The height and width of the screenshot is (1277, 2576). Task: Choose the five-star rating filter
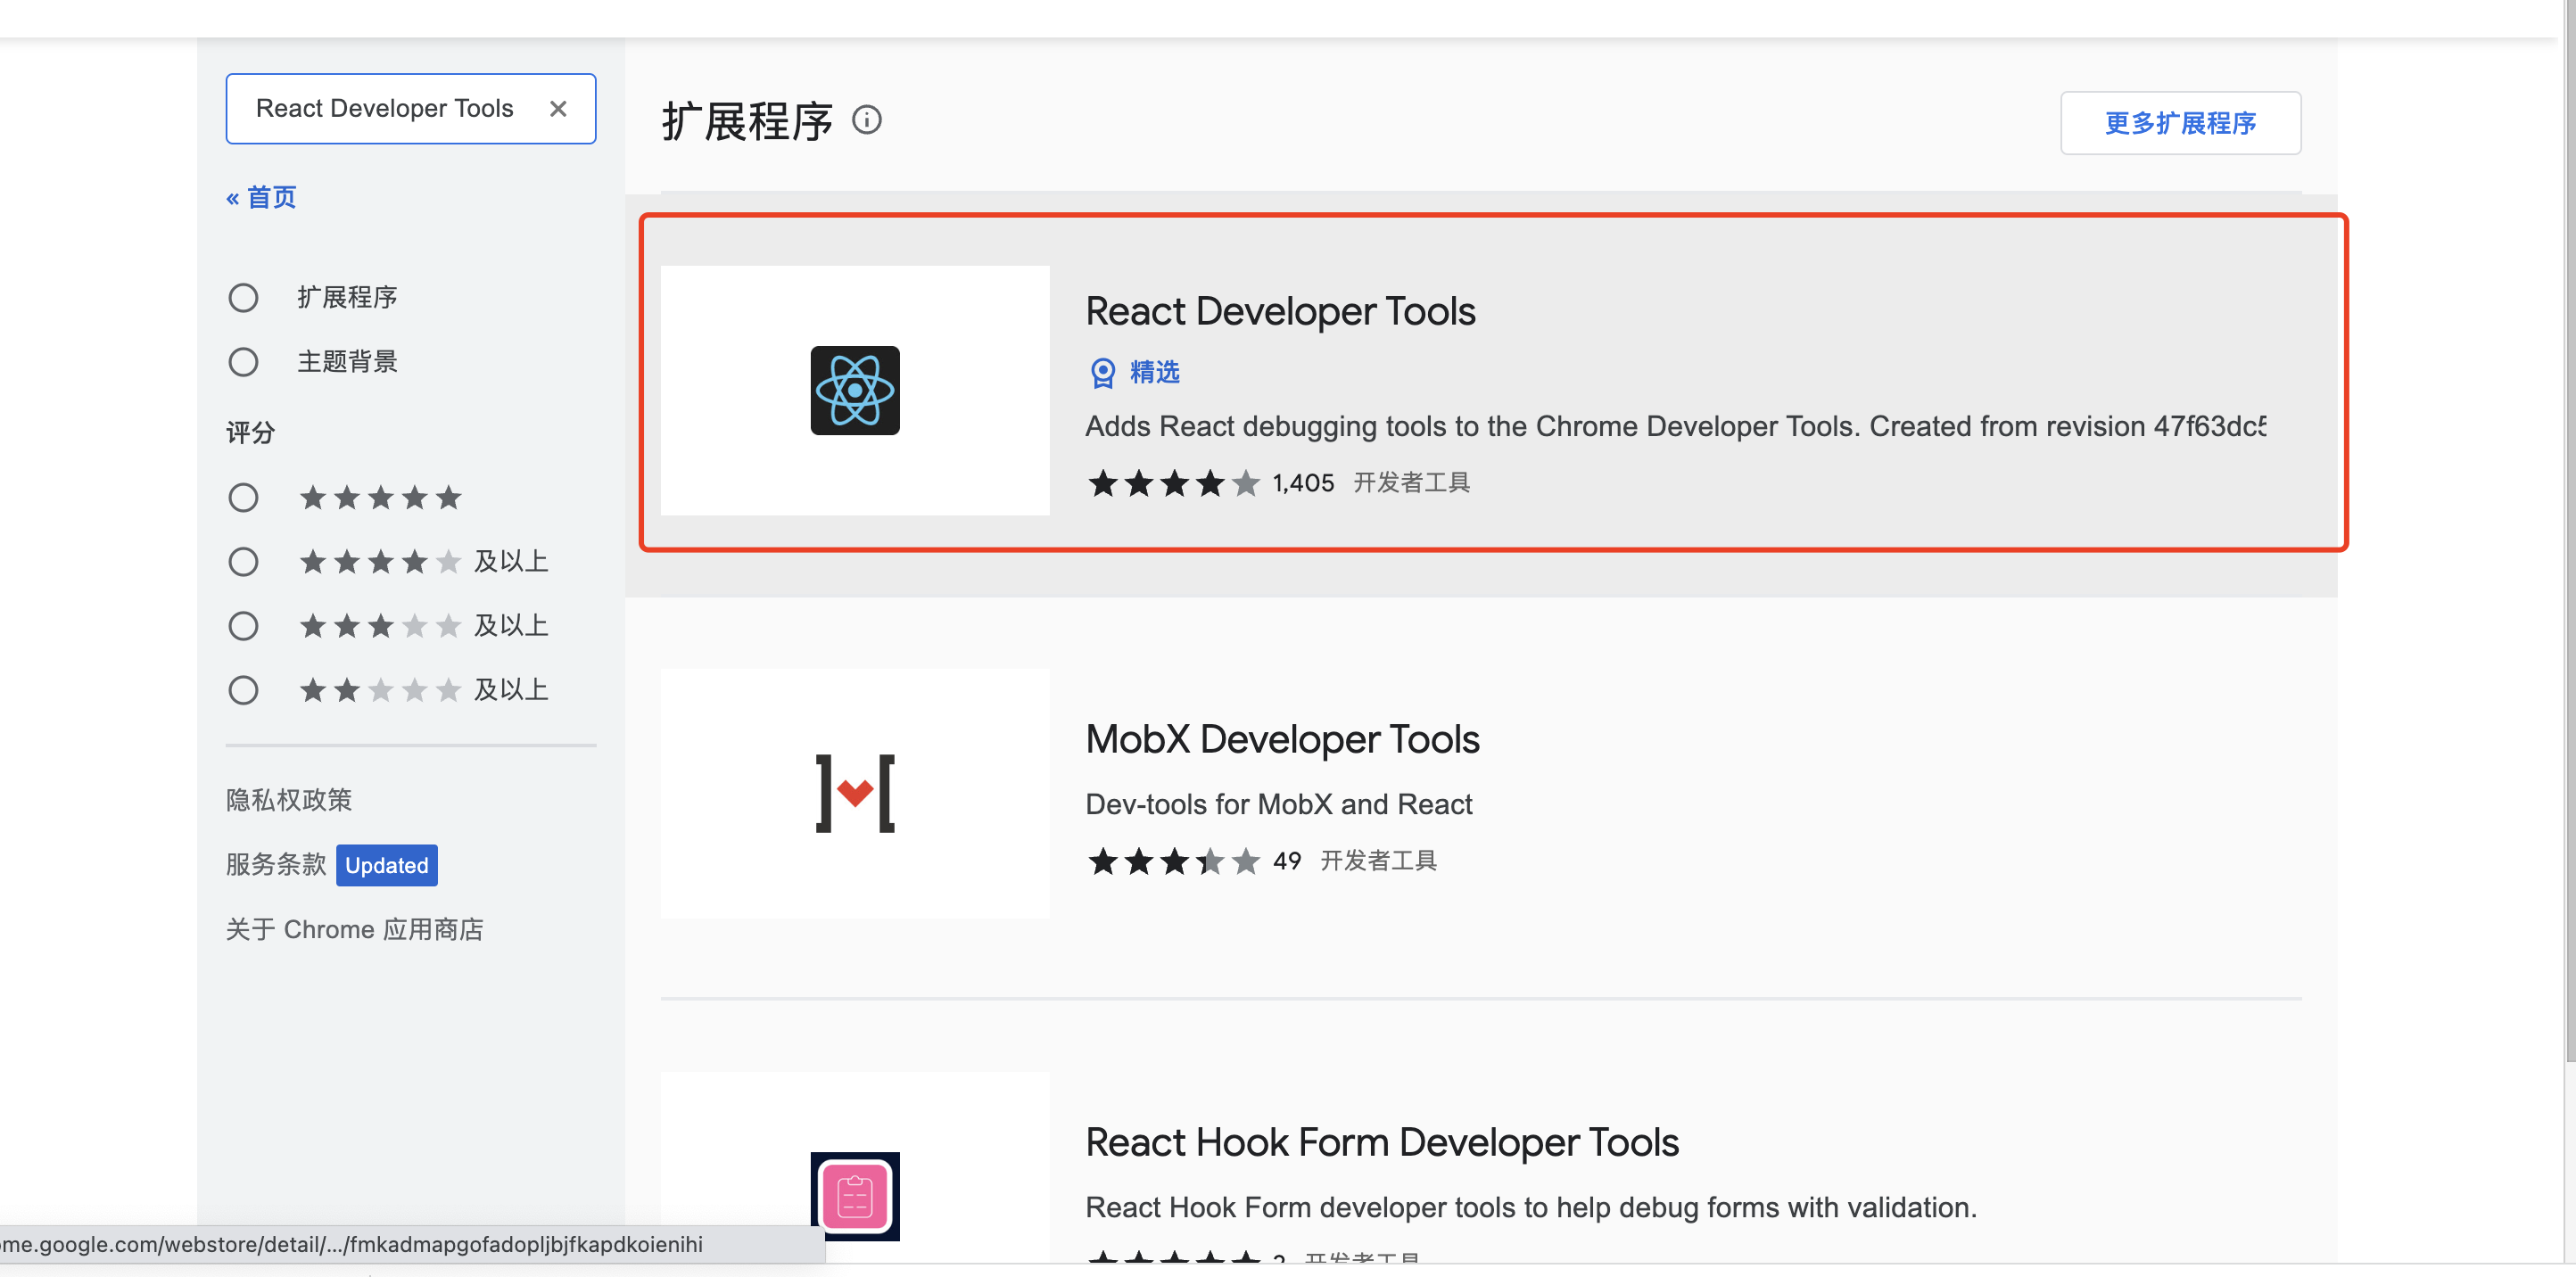click(x=243, y=498)
